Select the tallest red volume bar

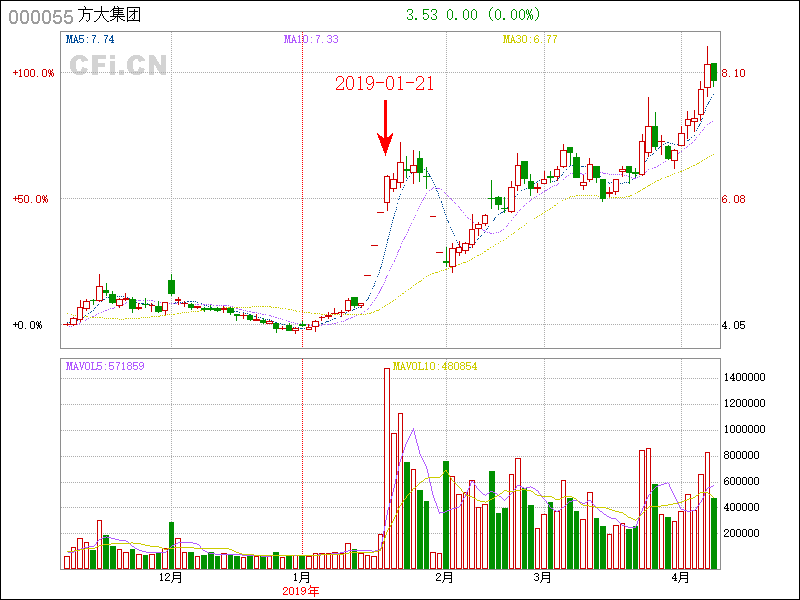tap(387, 468)
